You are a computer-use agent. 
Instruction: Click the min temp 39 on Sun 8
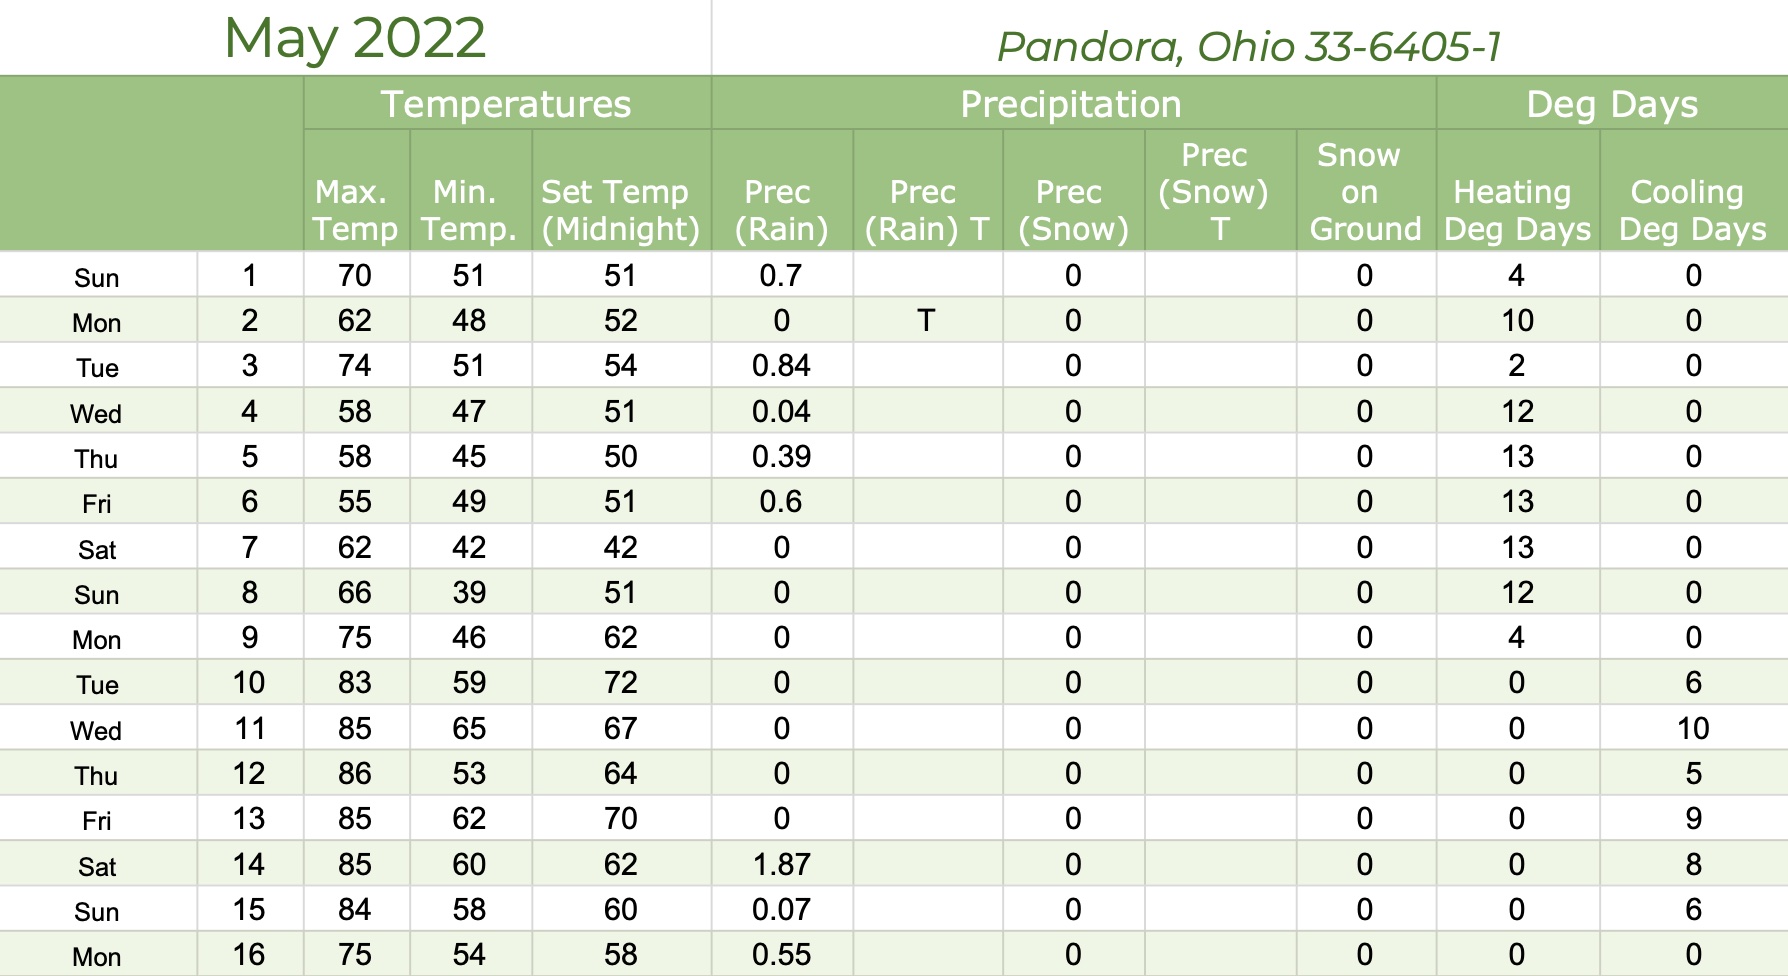[x=469, y=593]
